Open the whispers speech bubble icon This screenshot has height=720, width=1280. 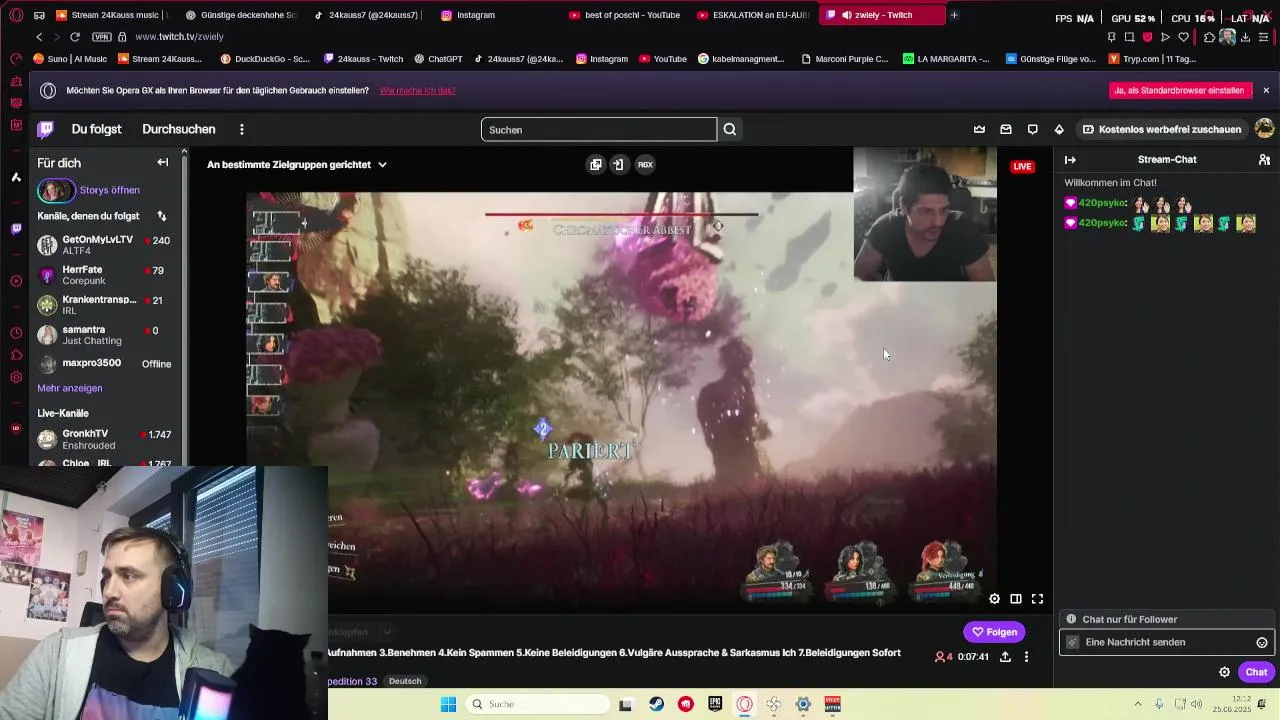click(x=1033, y=129)
